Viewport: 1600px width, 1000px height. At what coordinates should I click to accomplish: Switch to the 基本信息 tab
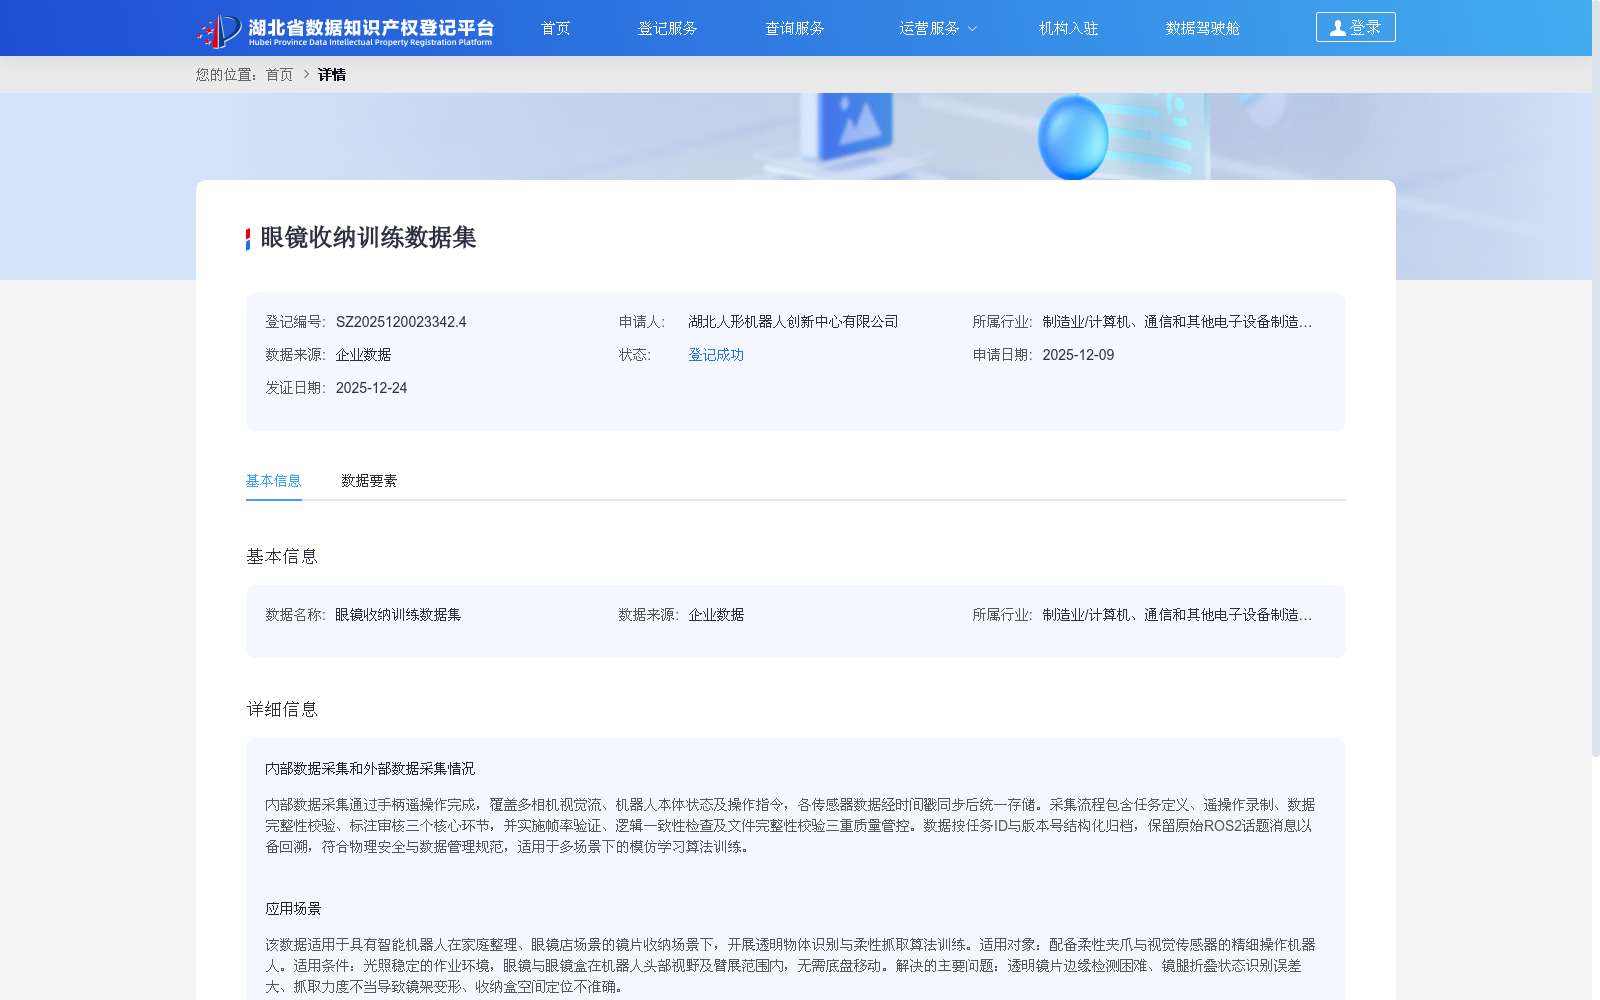click(274, 481)
